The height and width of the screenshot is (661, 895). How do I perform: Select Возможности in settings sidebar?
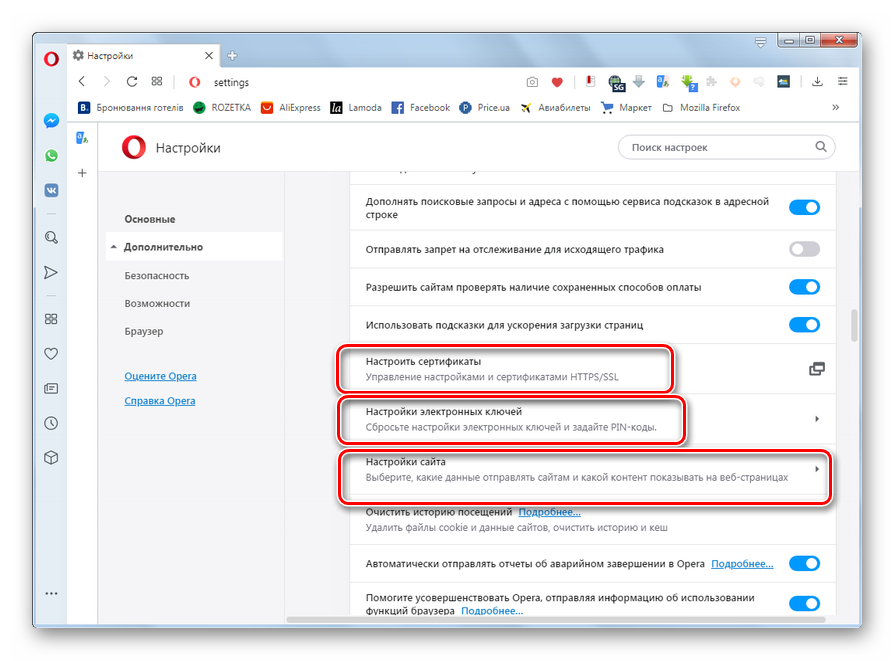tap(157, 304)
